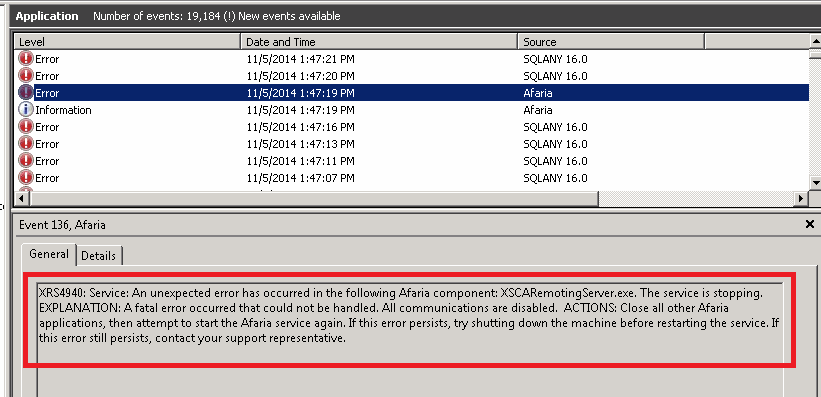Click Afaria source in the selected Error row
821x397 pixels.
point(538,93)
